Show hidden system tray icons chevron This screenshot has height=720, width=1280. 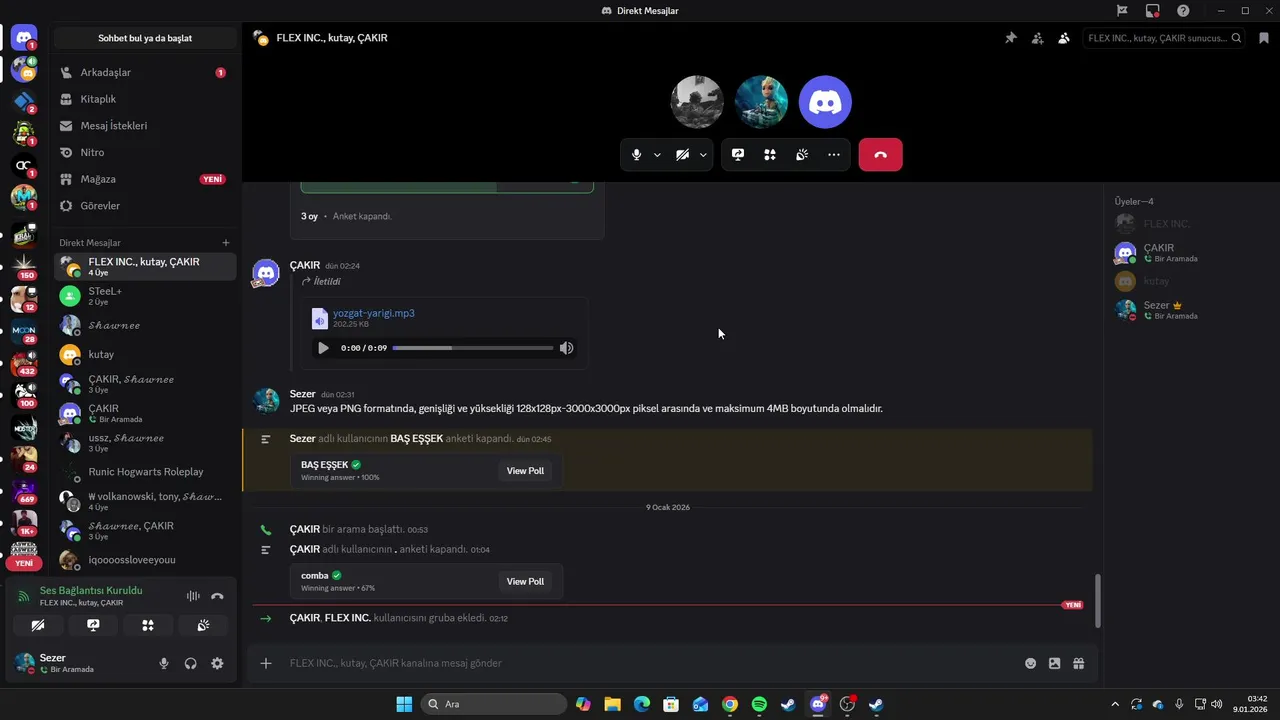coord(1115,704)
